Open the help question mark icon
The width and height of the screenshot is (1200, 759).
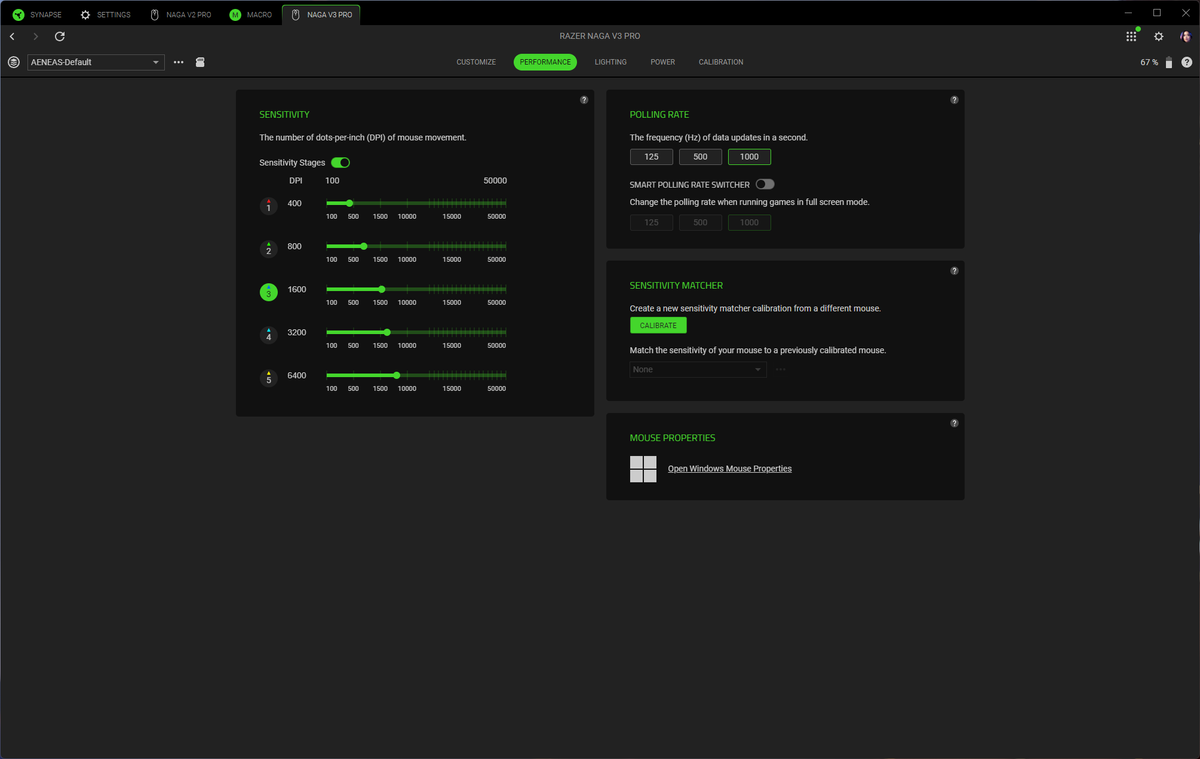[1186, 62]
